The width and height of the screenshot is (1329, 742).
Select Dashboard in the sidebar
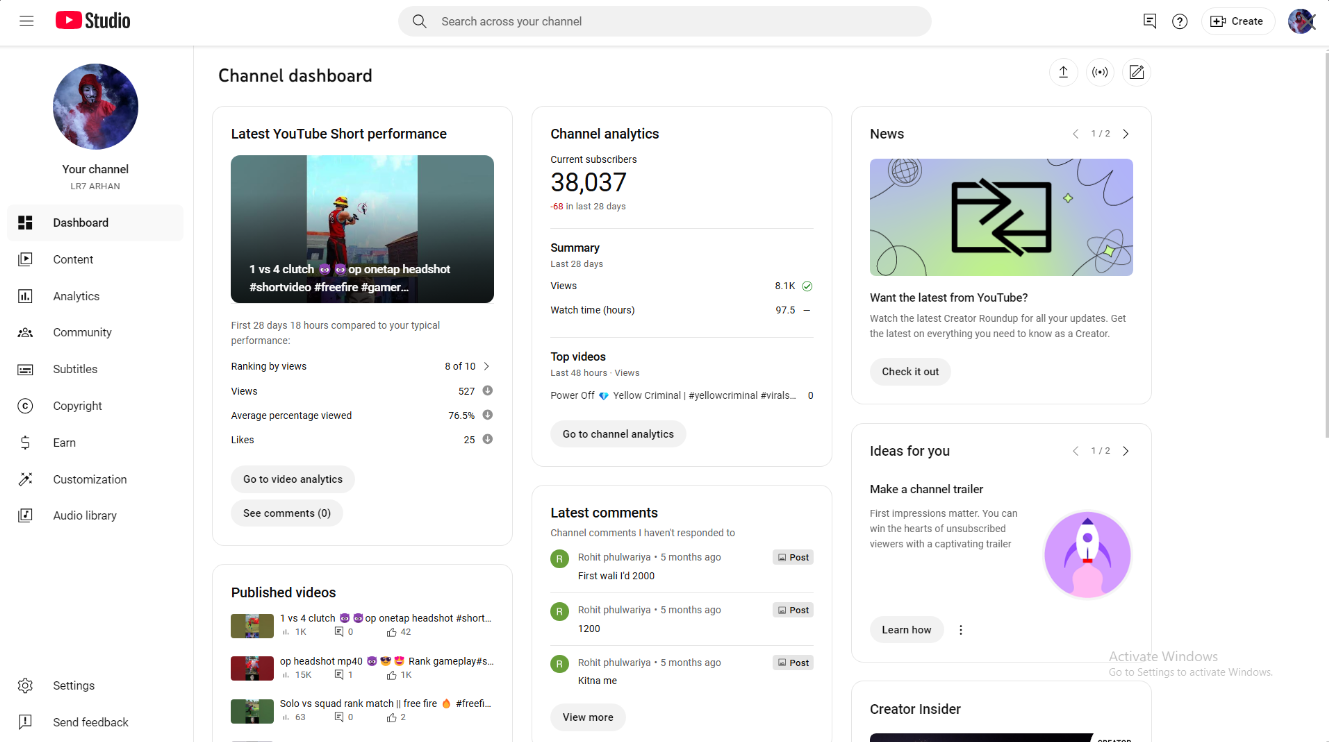click(95, 223)
